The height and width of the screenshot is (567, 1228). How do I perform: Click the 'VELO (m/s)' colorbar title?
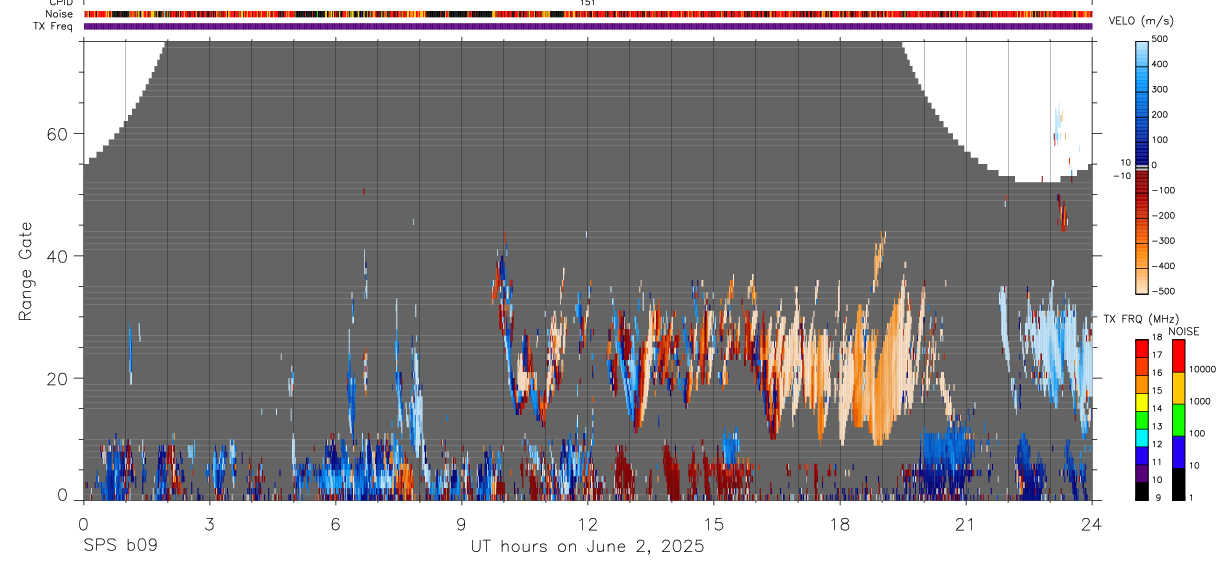click(x=1141, y=21)
